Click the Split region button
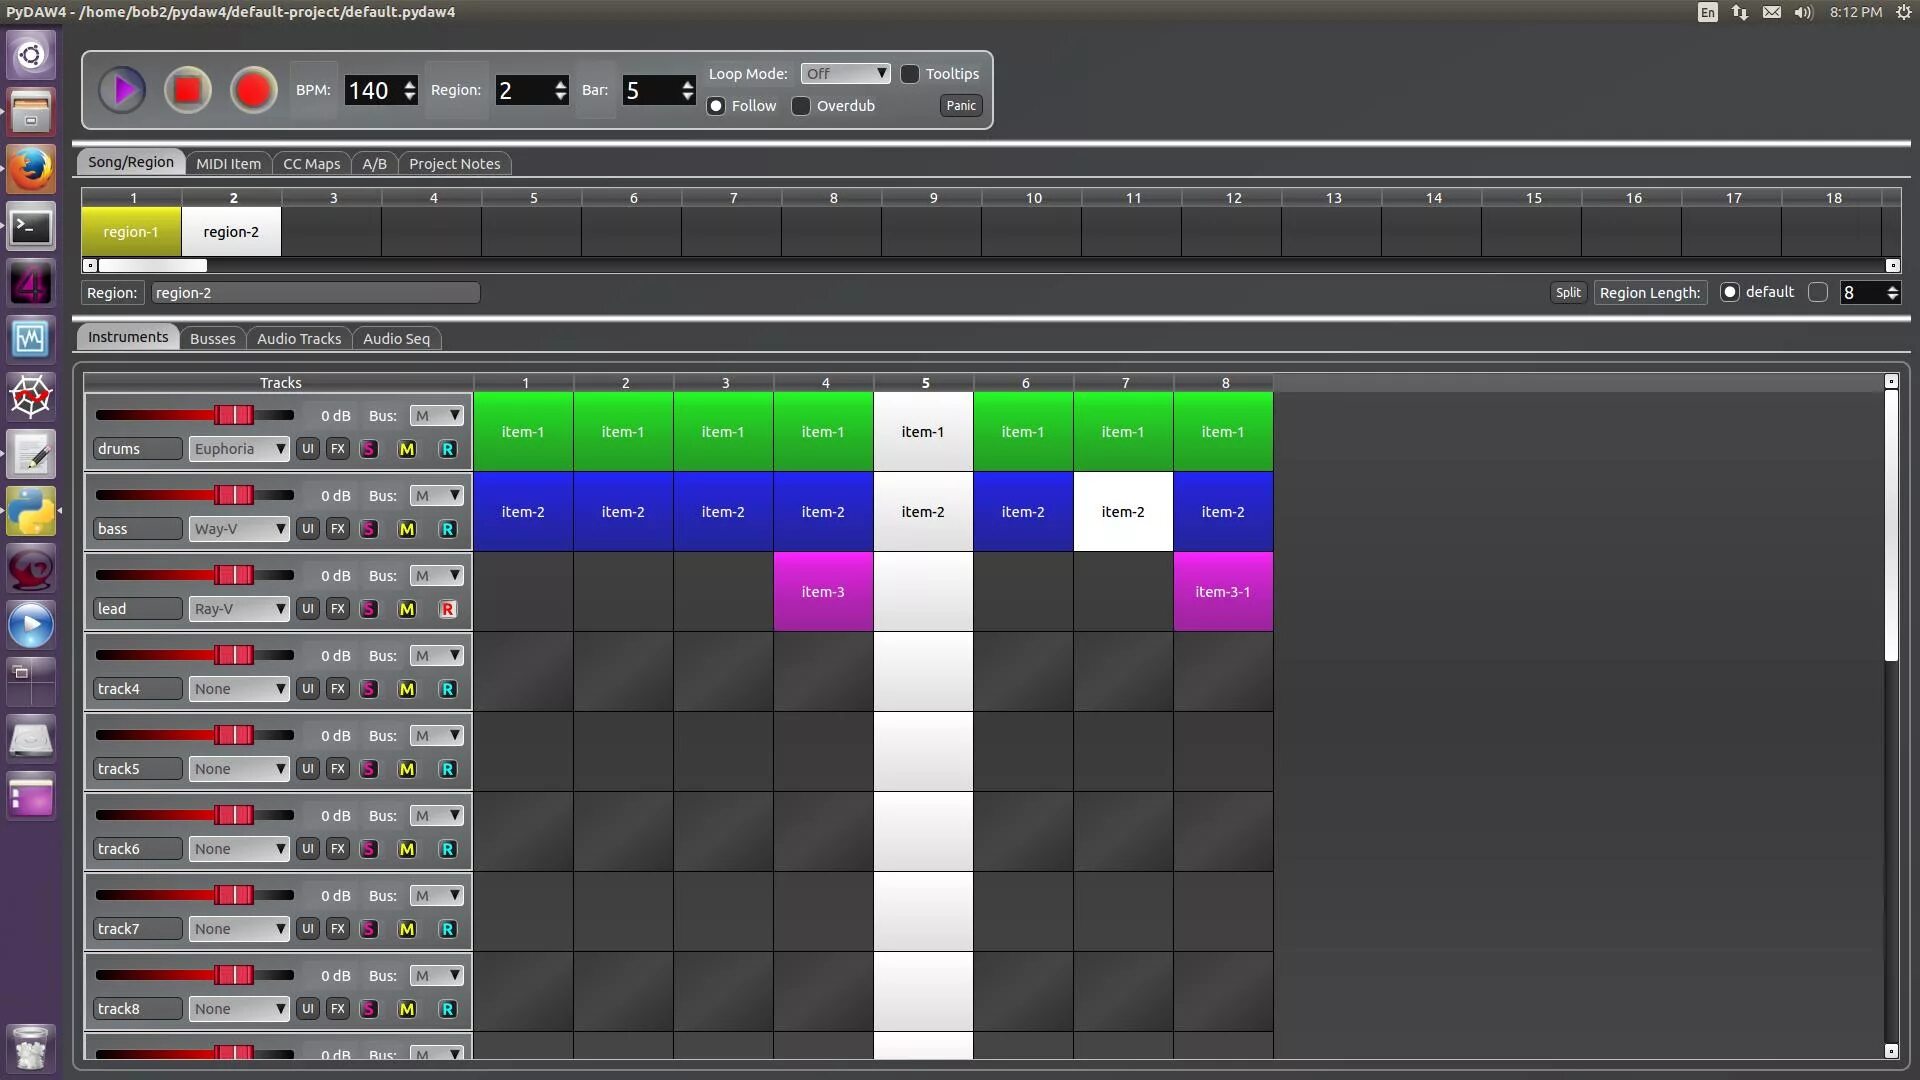1920x1080 pixels. [x=1567, y=293]
